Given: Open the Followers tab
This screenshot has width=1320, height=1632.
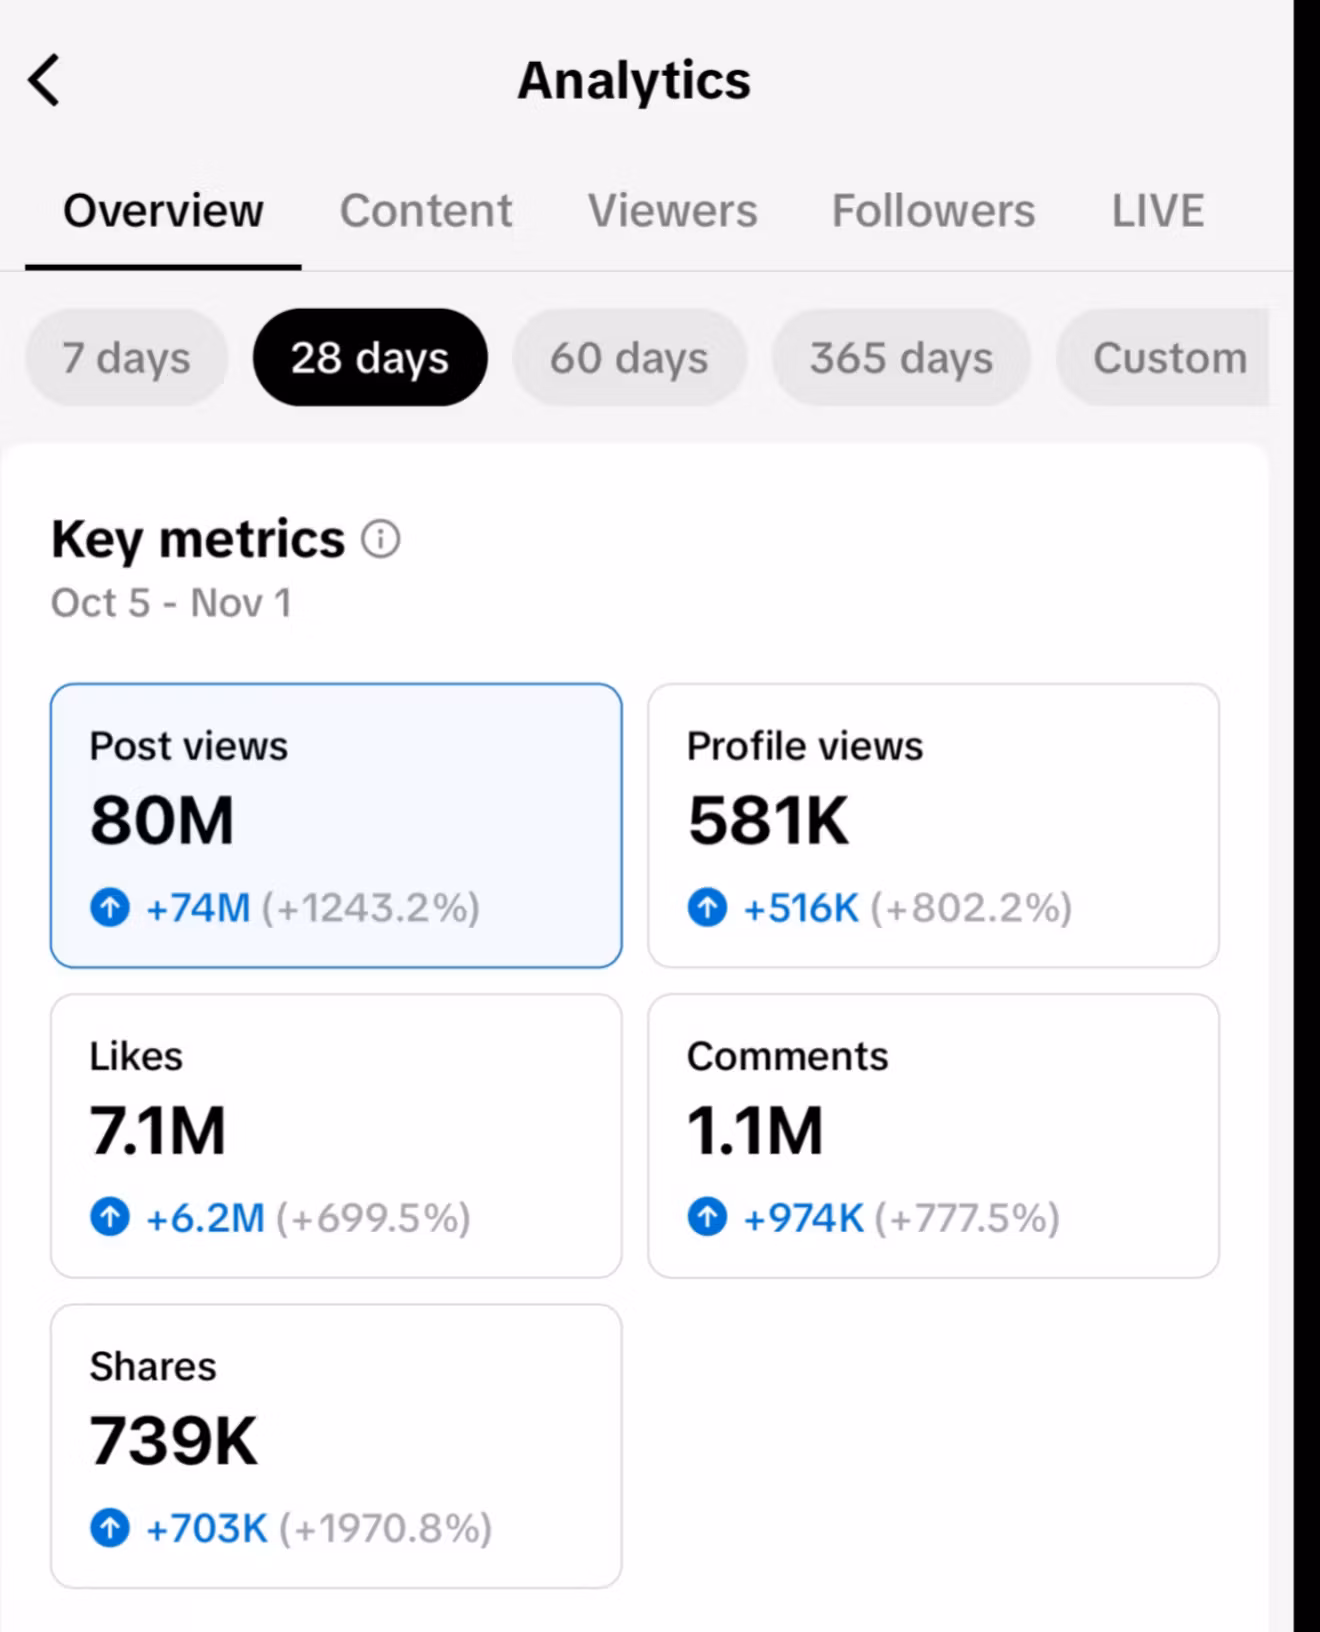Looking at the screenshot, I should tap(933, 211).
